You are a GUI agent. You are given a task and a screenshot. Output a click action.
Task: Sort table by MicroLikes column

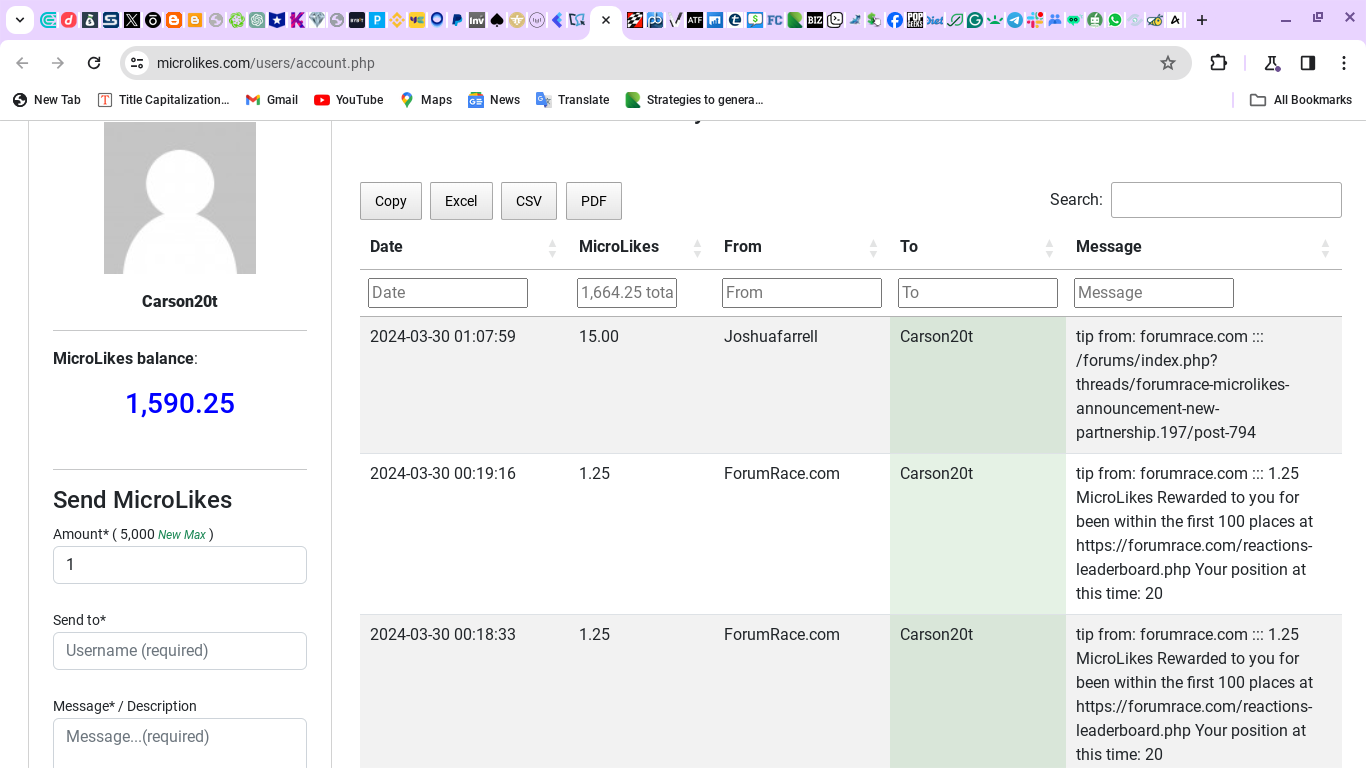pyautogui.click(x=641, y=247)
